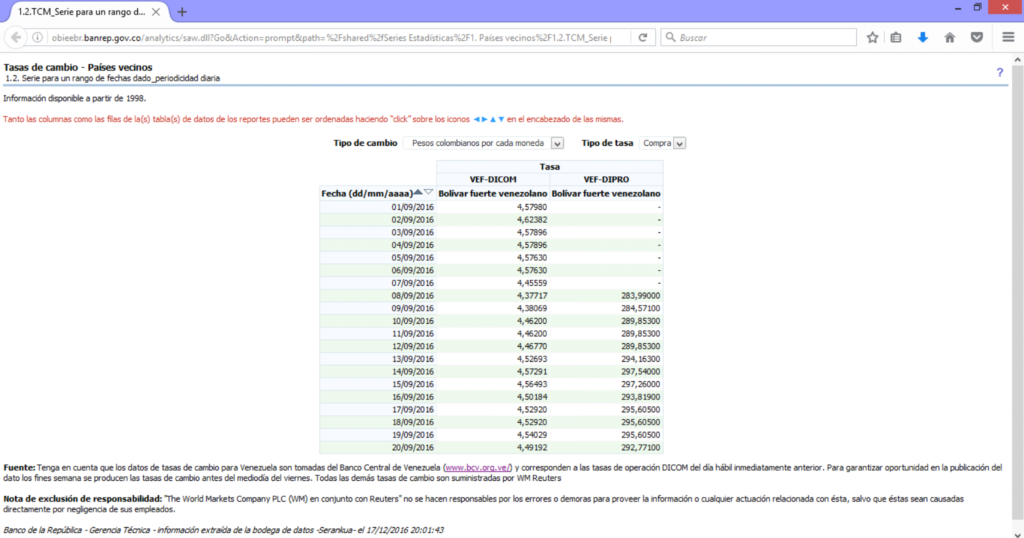Screen dimensions: 1024x538
Task: Reload the page with the refresh icon
Action: 642,37
